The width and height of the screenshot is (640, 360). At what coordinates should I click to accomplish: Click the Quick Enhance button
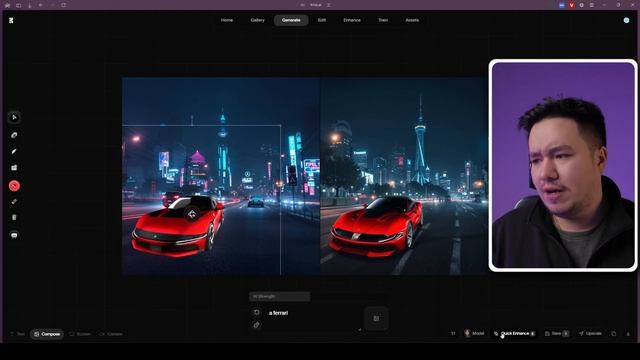point(515,333)
